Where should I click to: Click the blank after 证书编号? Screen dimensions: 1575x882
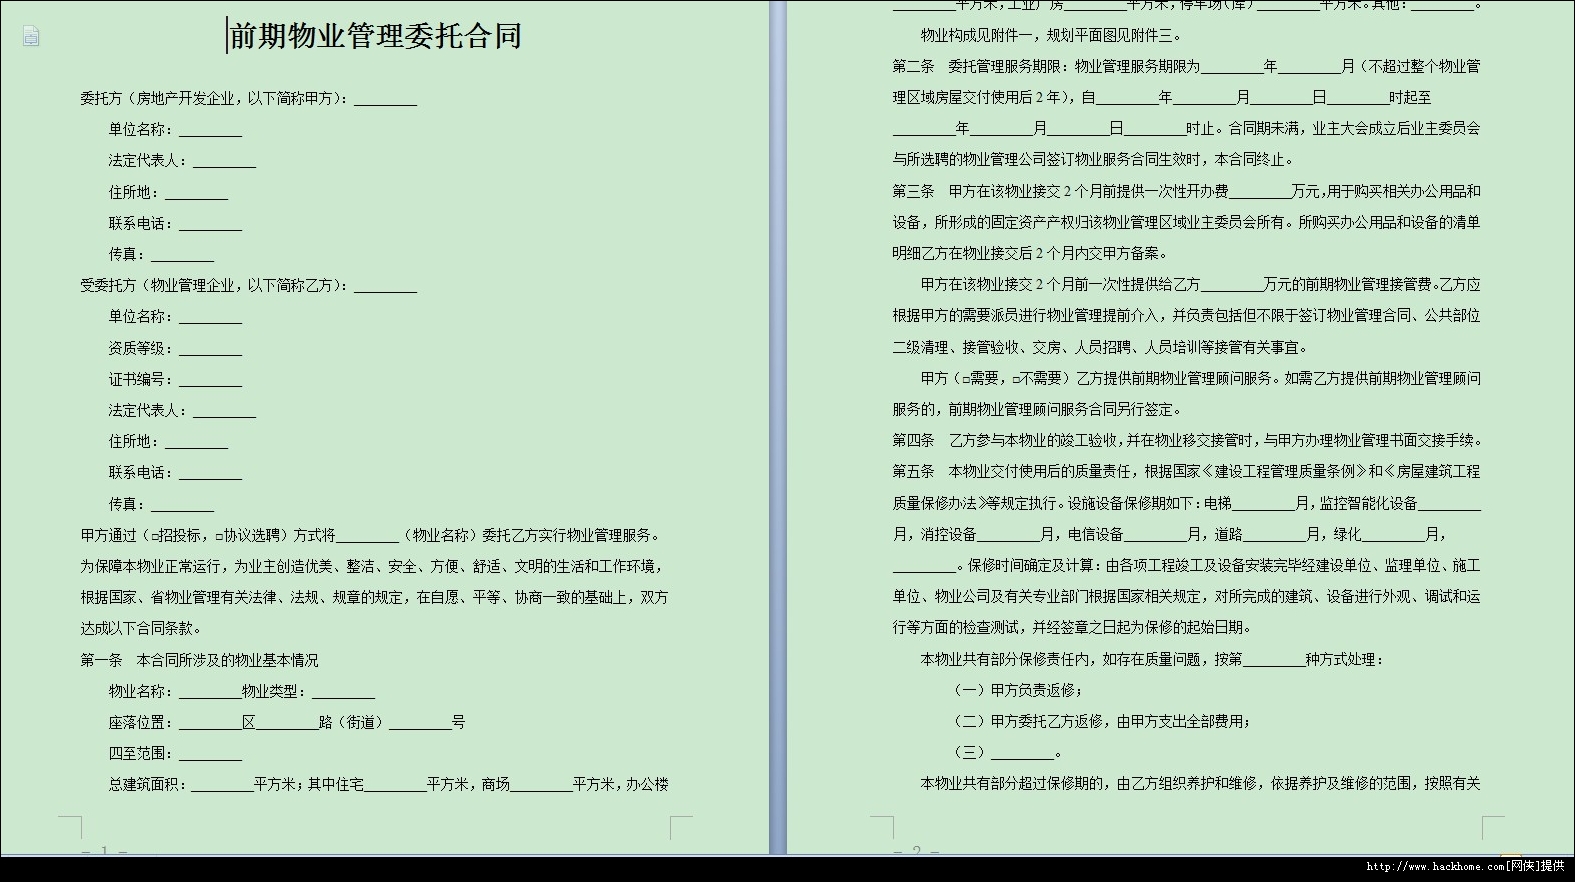pyautogui.click(x=210, y=380)
